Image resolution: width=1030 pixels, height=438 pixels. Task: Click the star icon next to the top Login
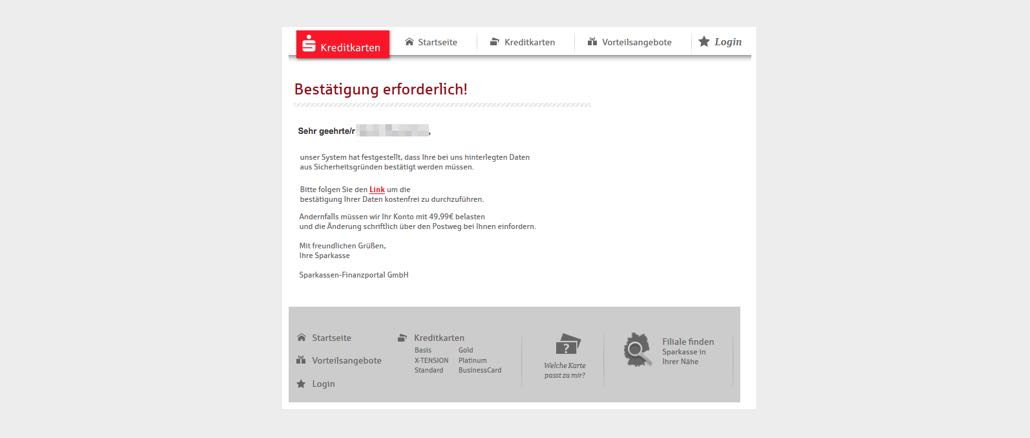point(704,41)
